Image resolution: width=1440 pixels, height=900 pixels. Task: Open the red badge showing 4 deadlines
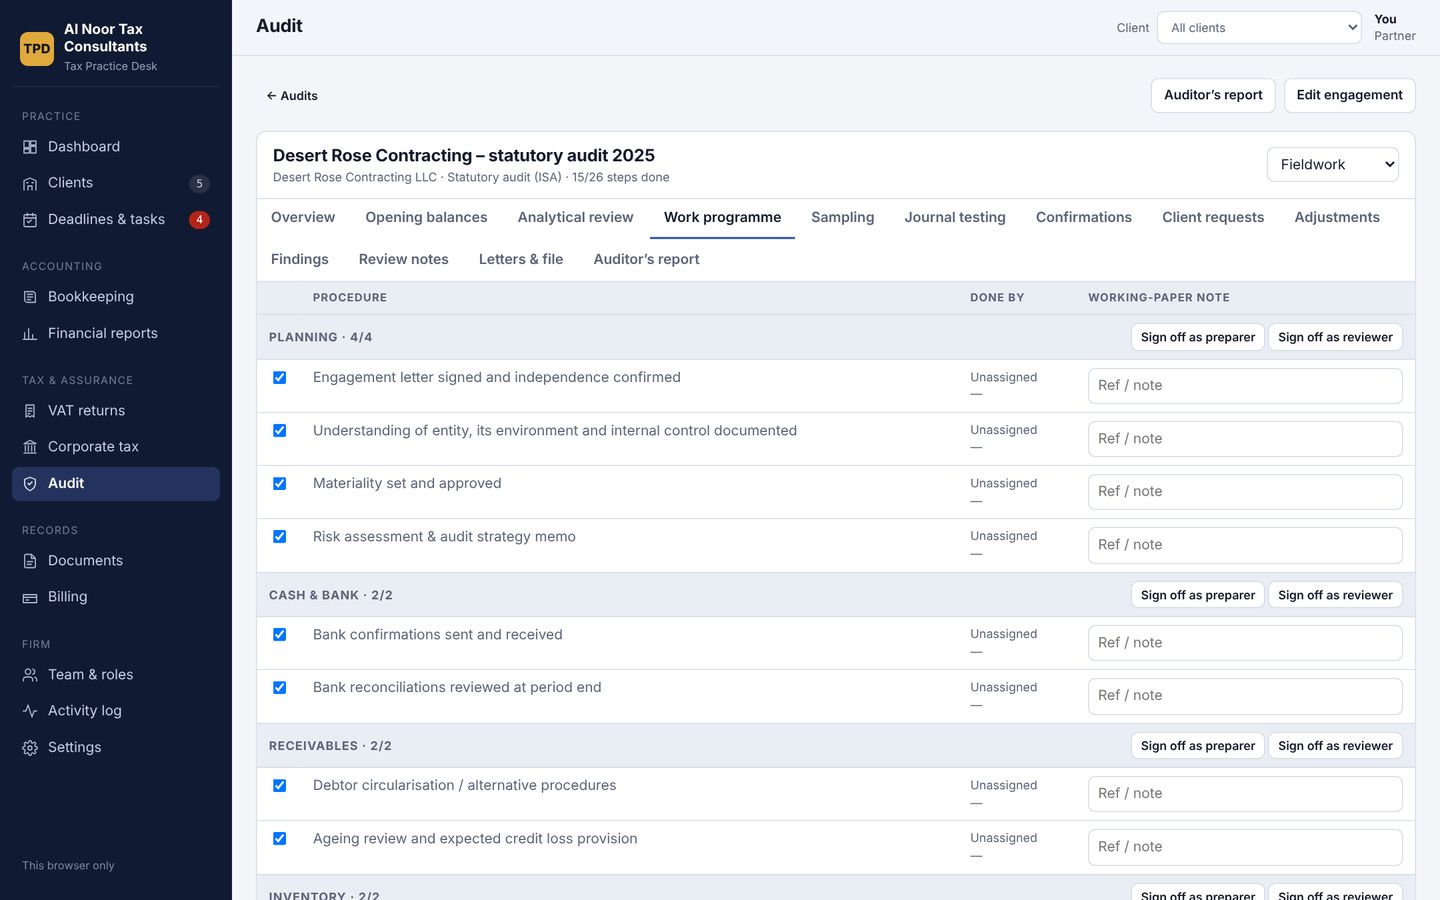point(199,220)
